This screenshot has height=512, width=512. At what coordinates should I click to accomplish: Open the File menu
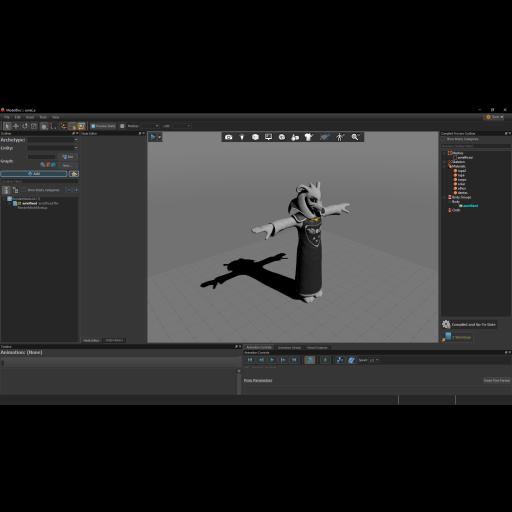click(7, 117)
